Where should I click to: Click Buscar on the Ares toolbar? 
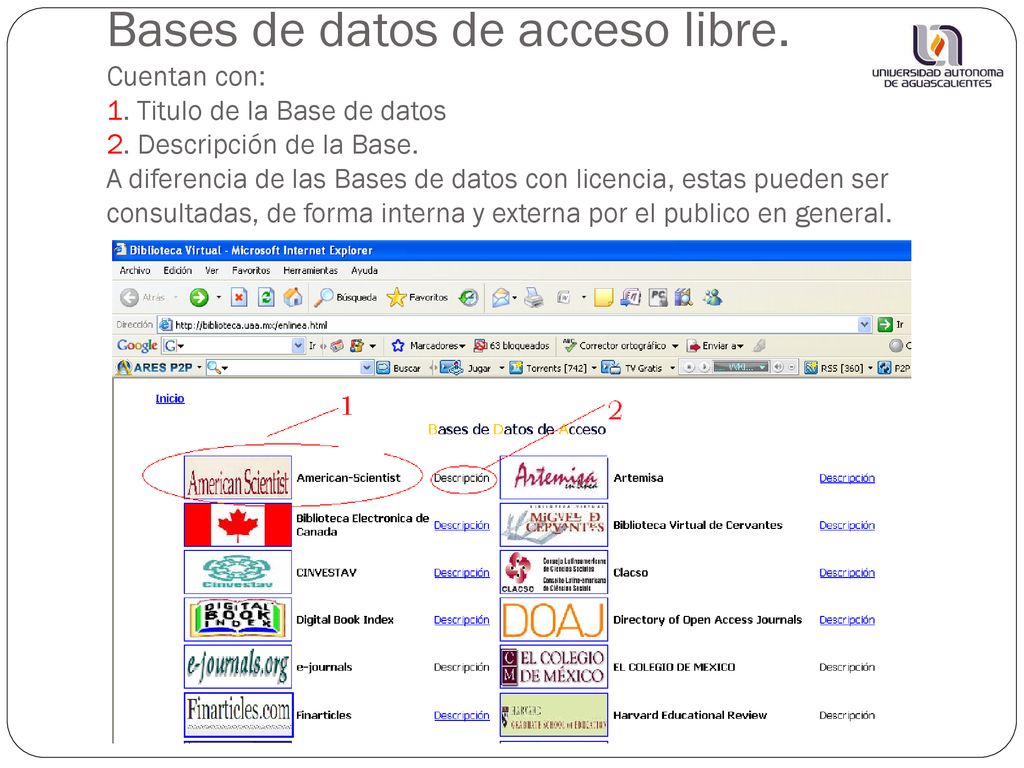pos(399,368)
